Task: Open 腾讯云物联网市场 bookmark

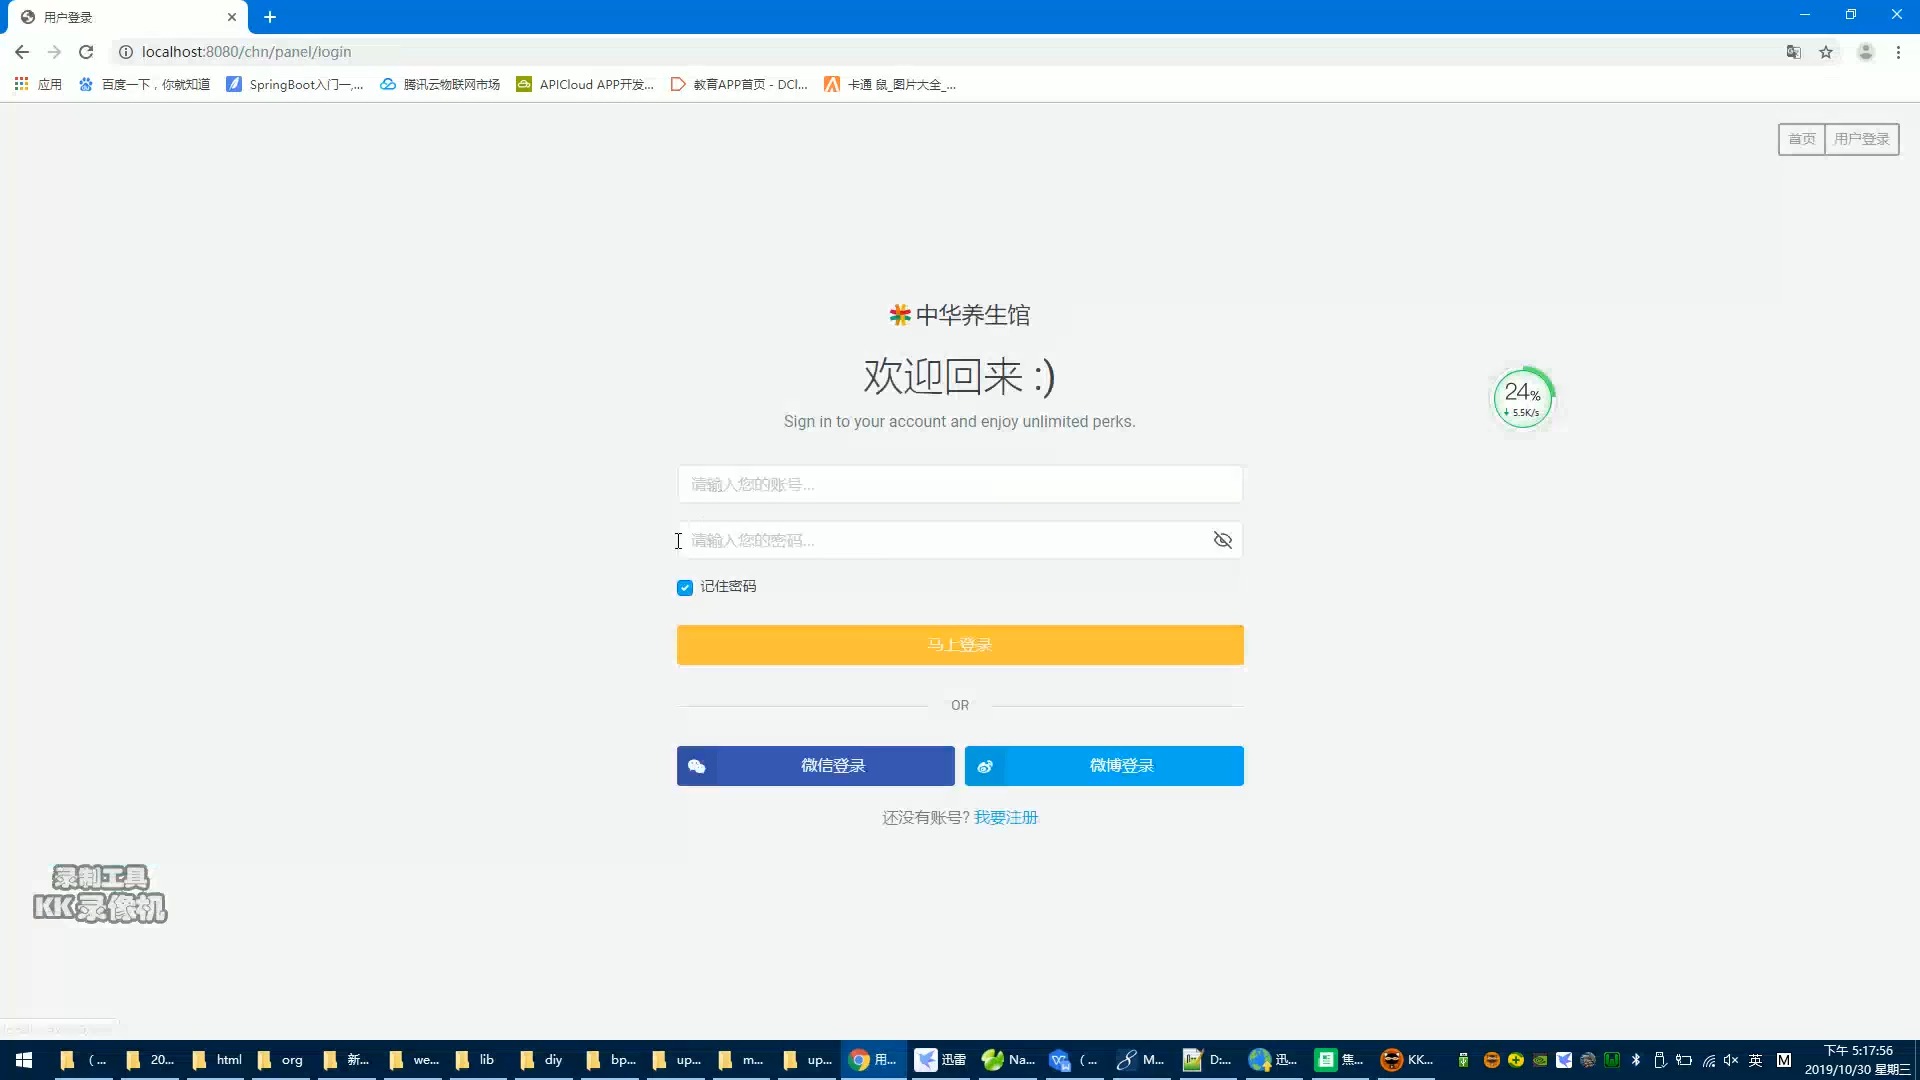Action: (x=440, y=85)
